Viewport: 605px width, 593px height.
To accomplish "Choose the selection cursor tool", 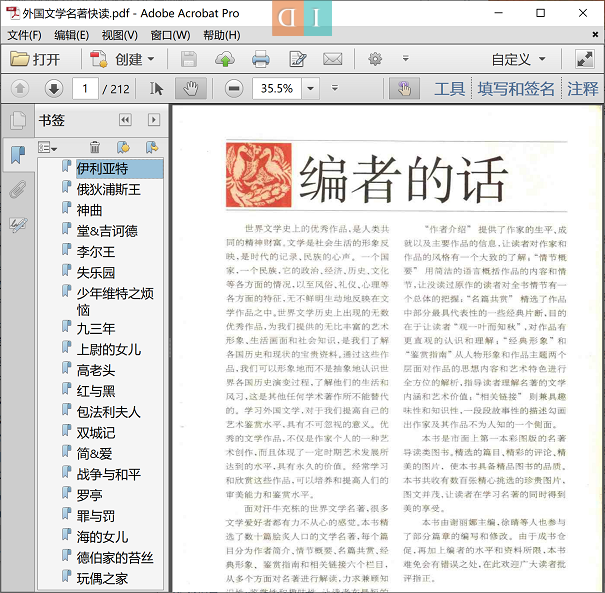I will tap(156, 89).
